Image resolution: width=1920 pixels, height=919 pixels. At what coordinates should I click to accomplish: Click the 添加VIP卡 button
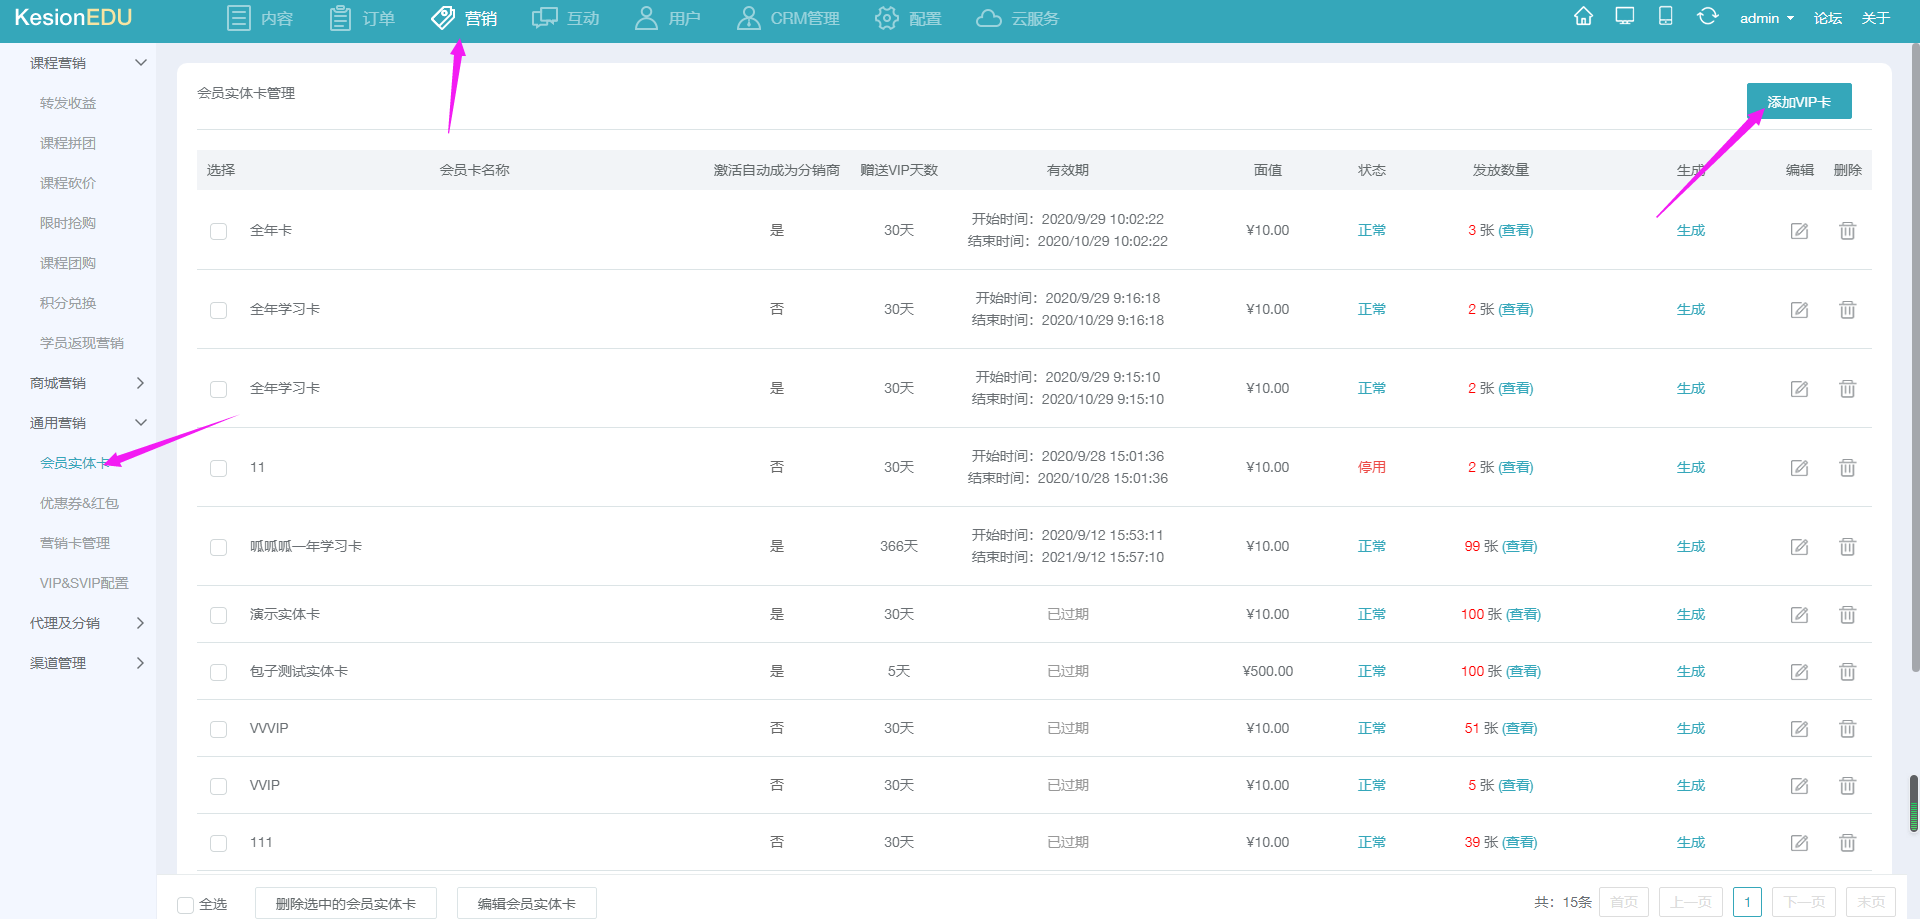1799,101
